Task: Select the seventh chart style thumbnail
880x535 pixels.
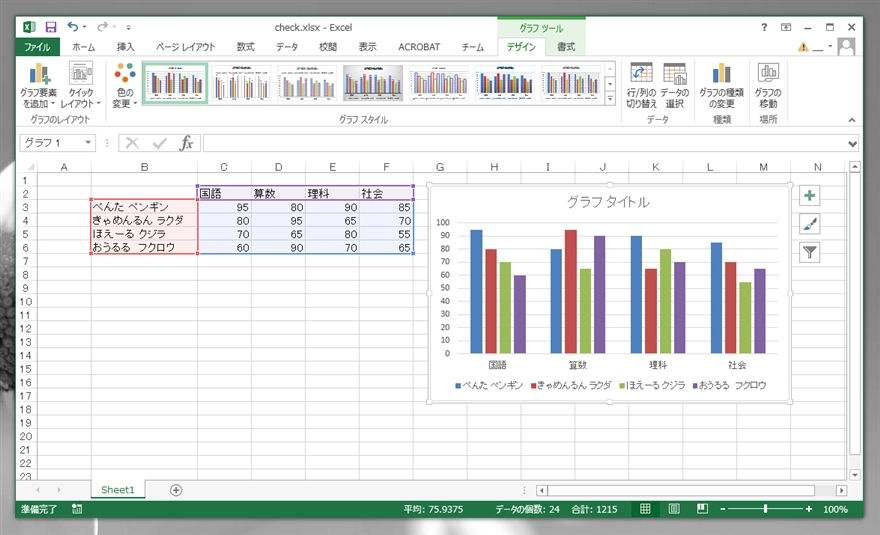Action: click(571, 83)
